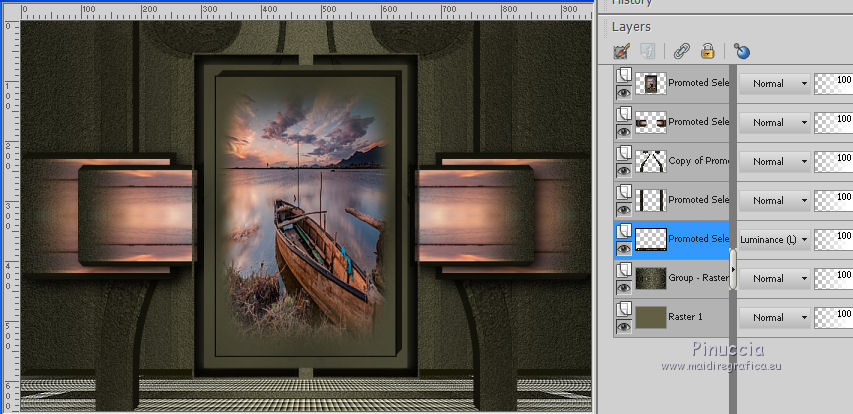Click layer type icon of Raster 1 layer
The image size is (853, 414).
click(624, 309)
